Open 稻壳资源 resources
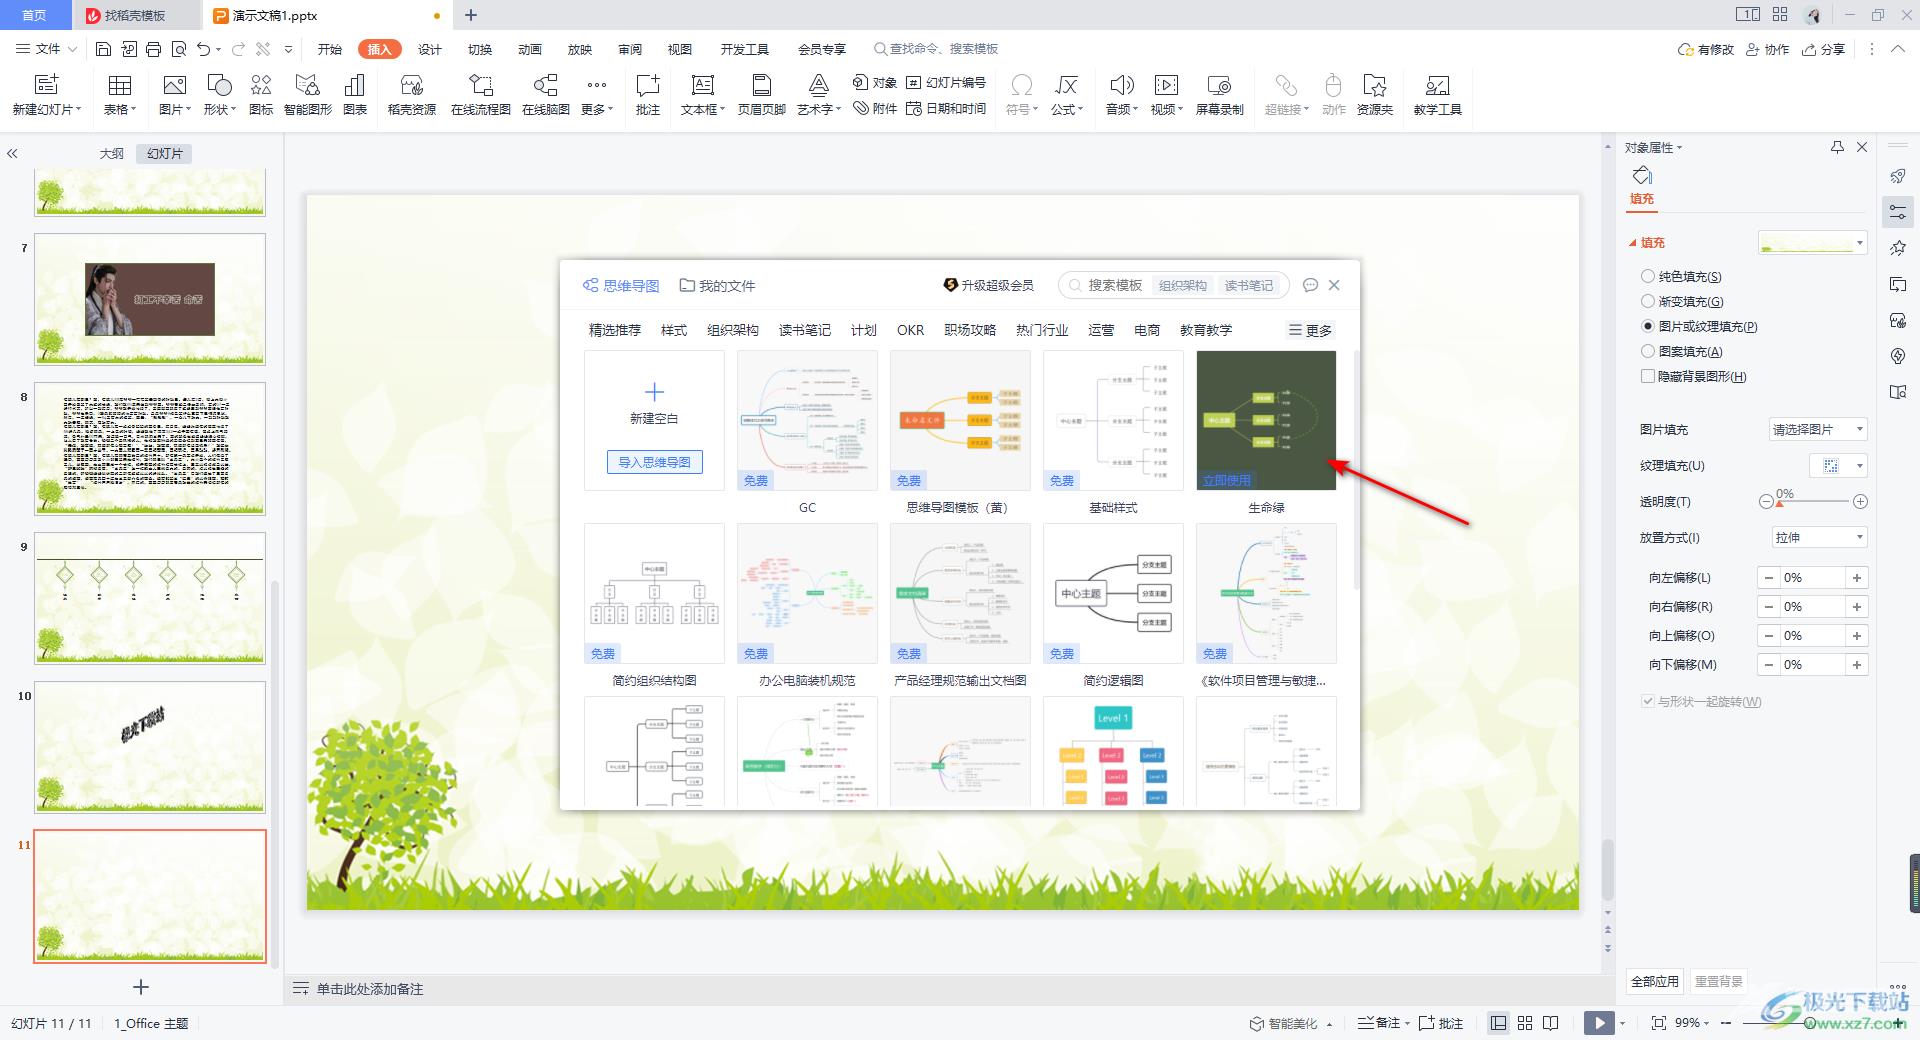This screenshot has height=1040, width=1920. pyautogui.click(x=412, y=95)
